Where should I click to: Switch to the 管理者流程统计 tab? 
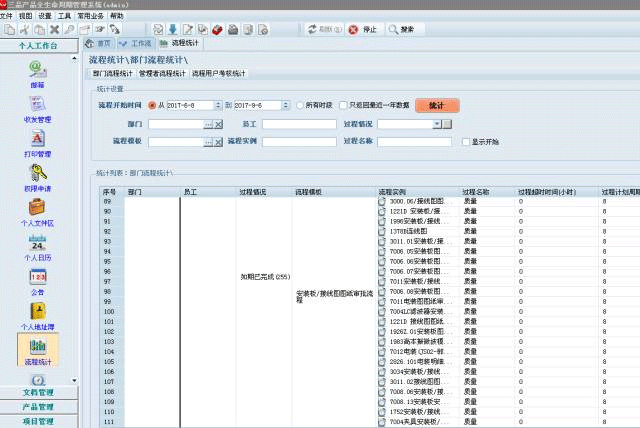coord(162,74)
